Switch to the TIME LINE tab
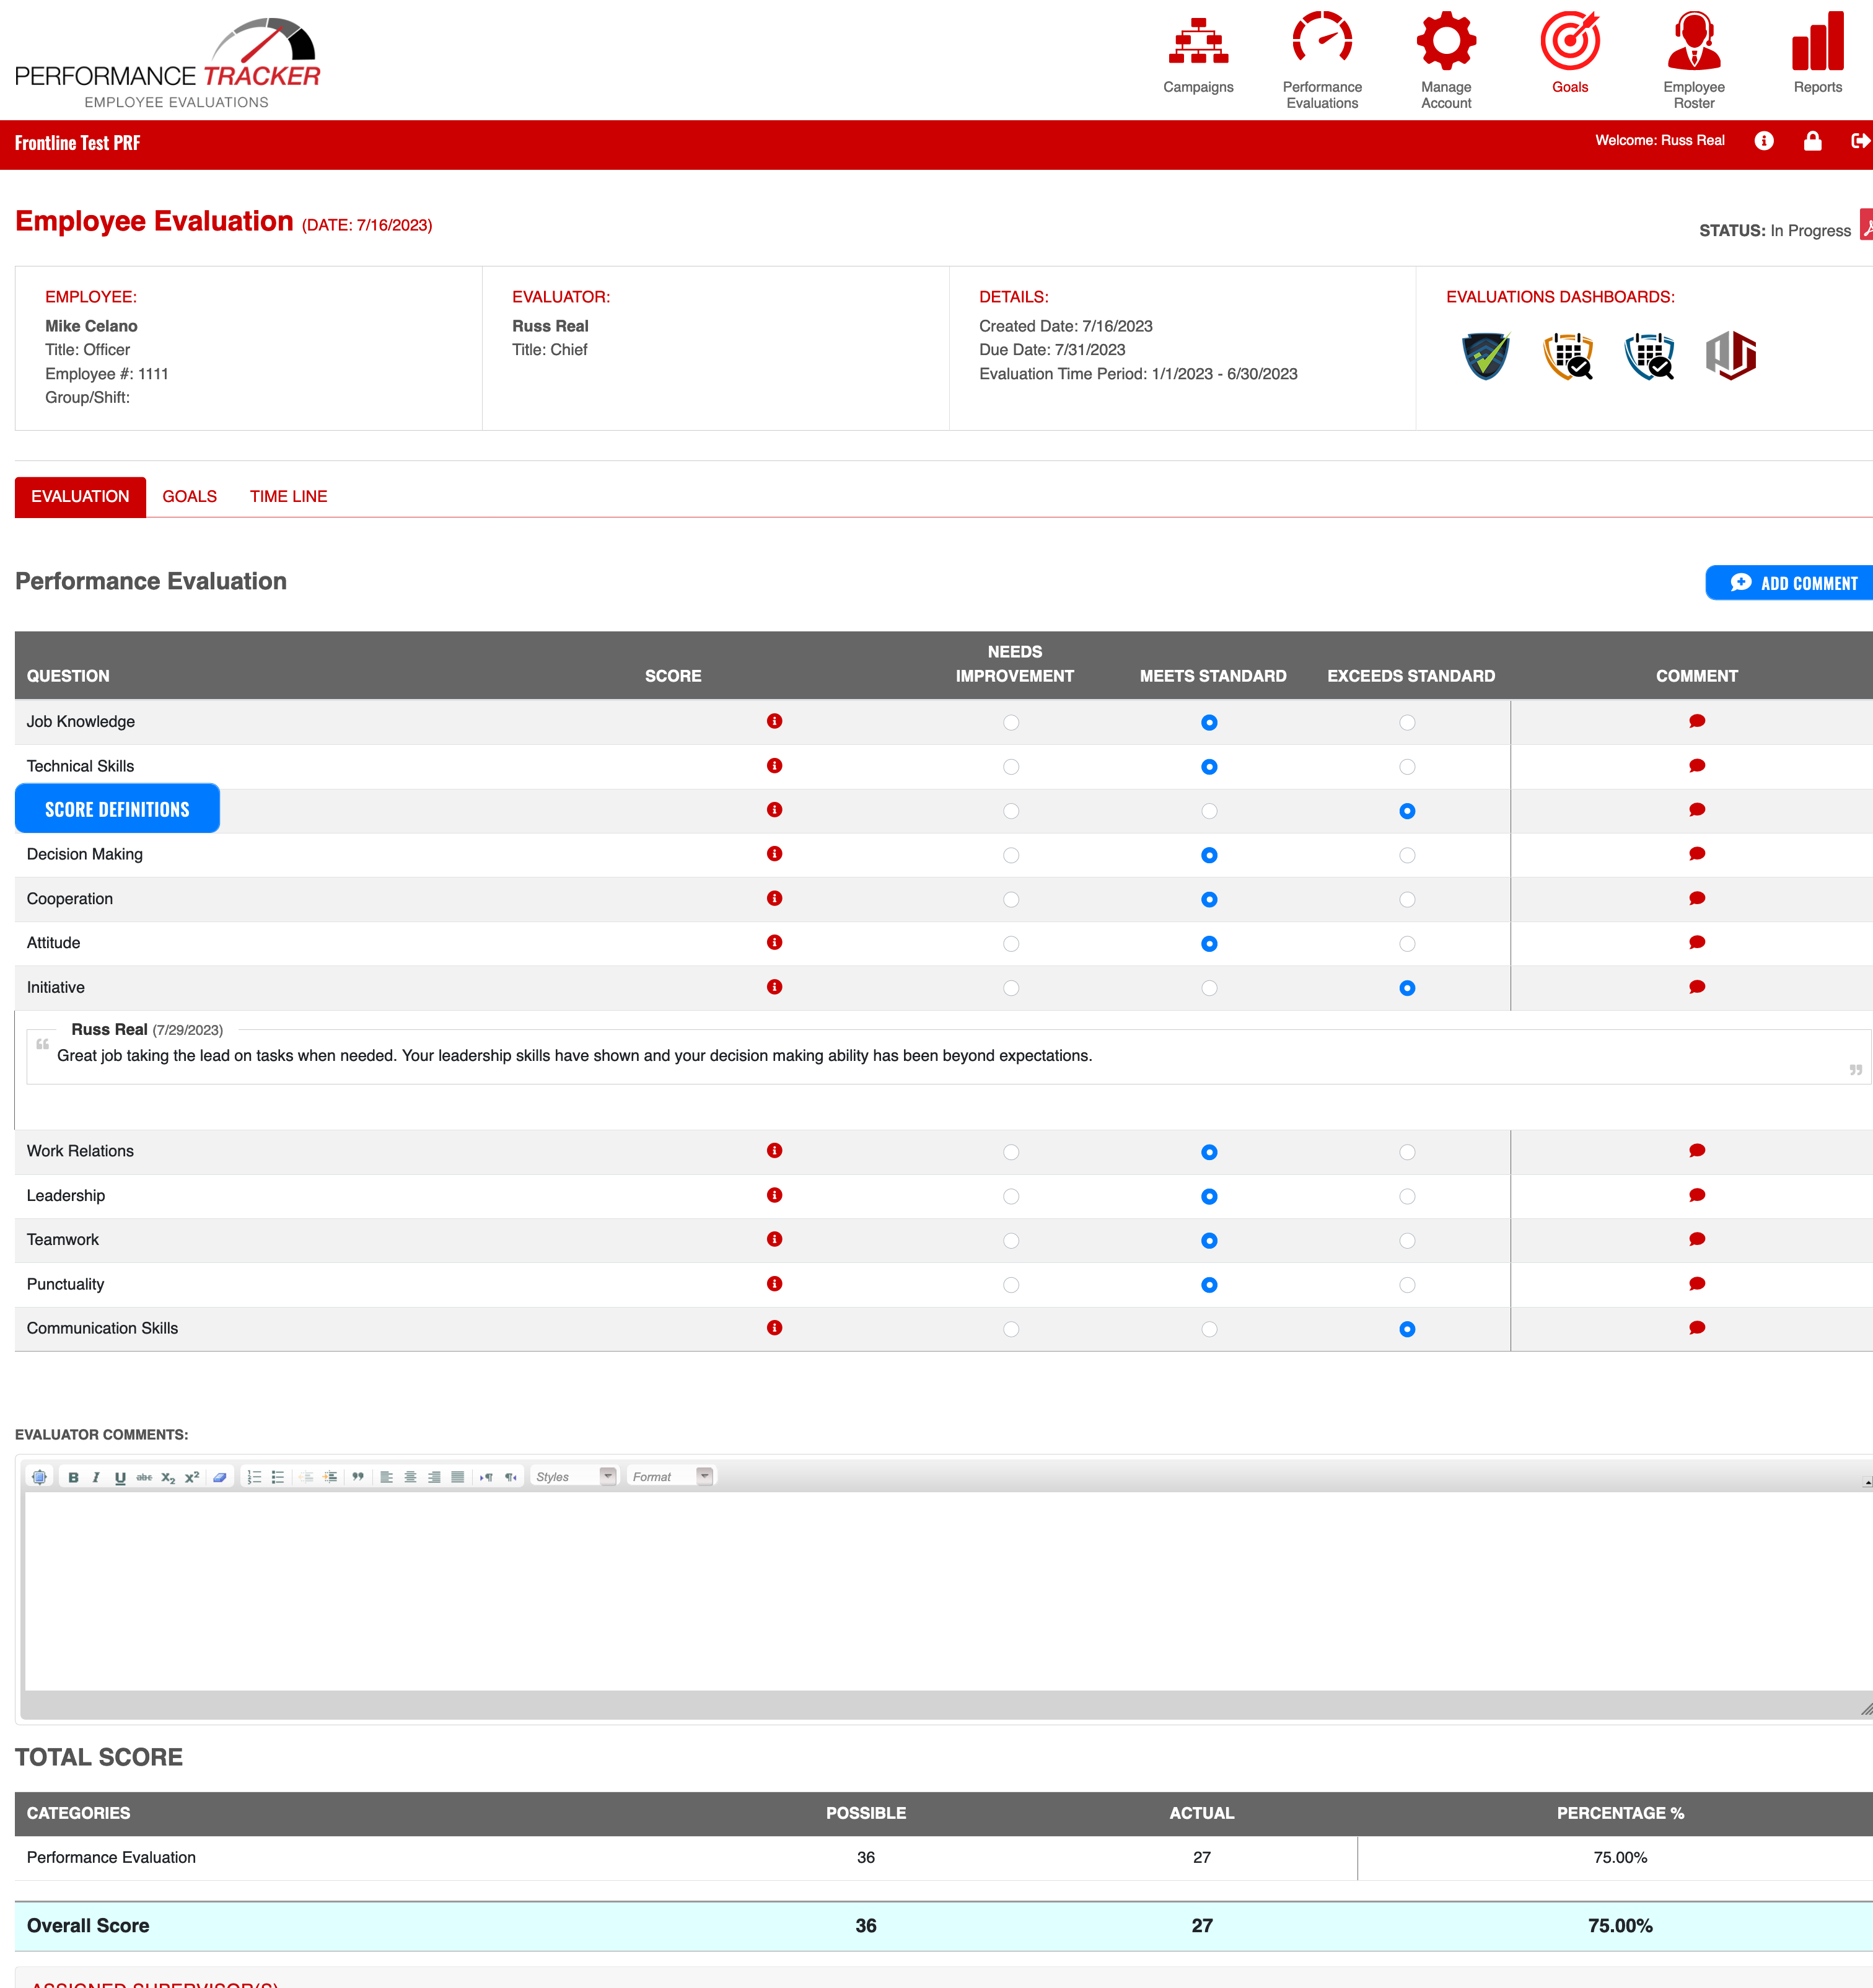Image resolution: width=1873 pixels, height=1988 pixels. (x=288, y=496)
